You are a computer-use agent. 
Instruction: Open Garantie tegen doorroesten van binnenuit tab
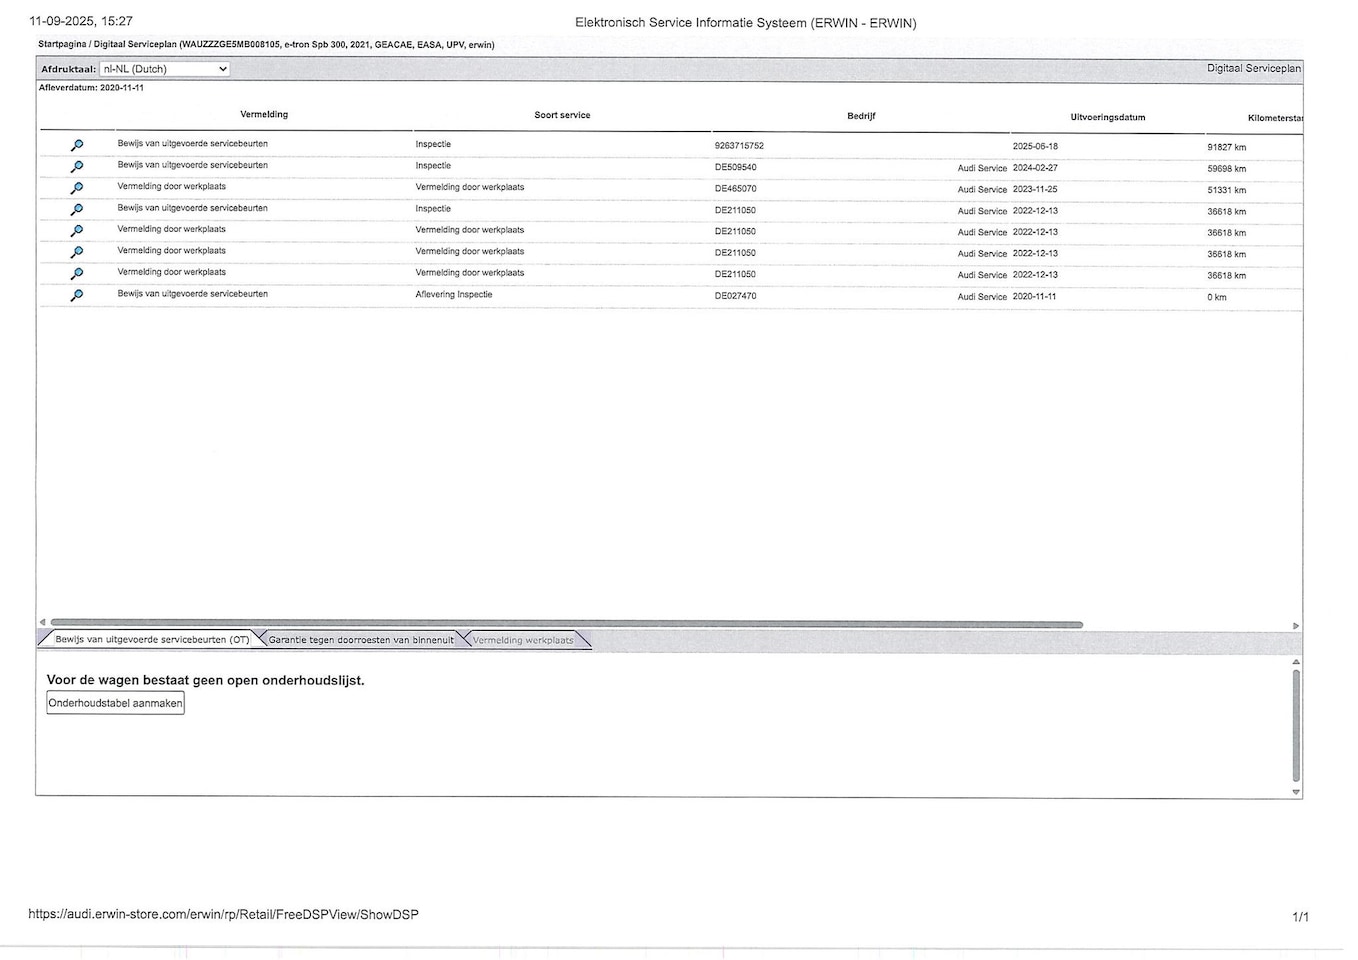click(361, 640)
